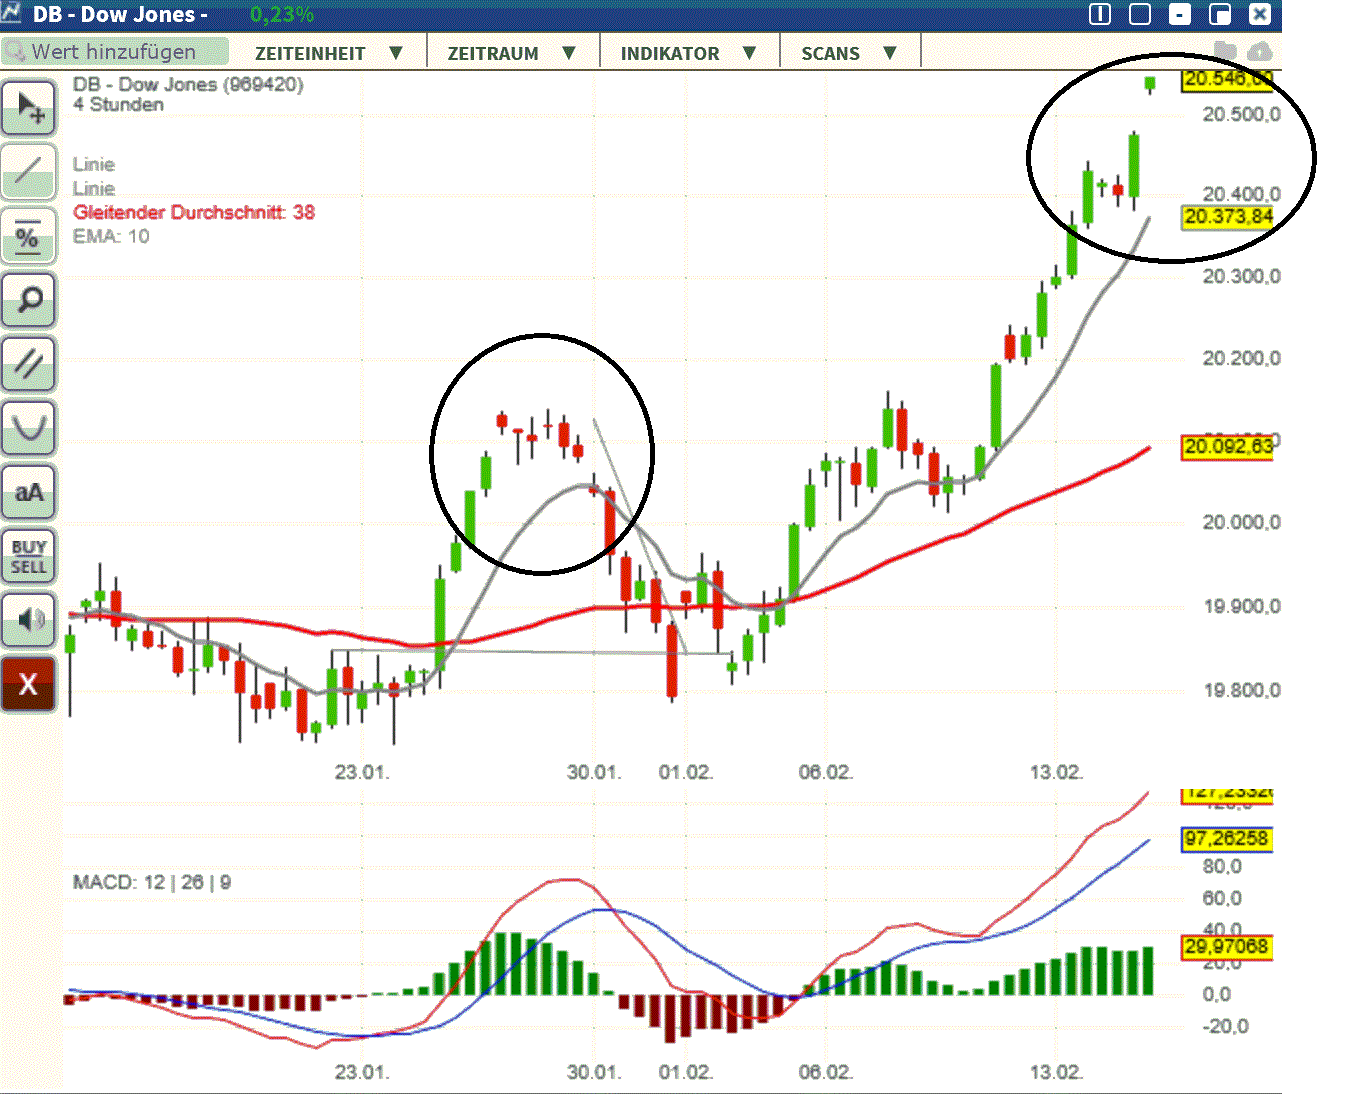The image size is (1369, 1094).
Task: Open the zoom magnifier tool
Action: (x=29, y=300)
